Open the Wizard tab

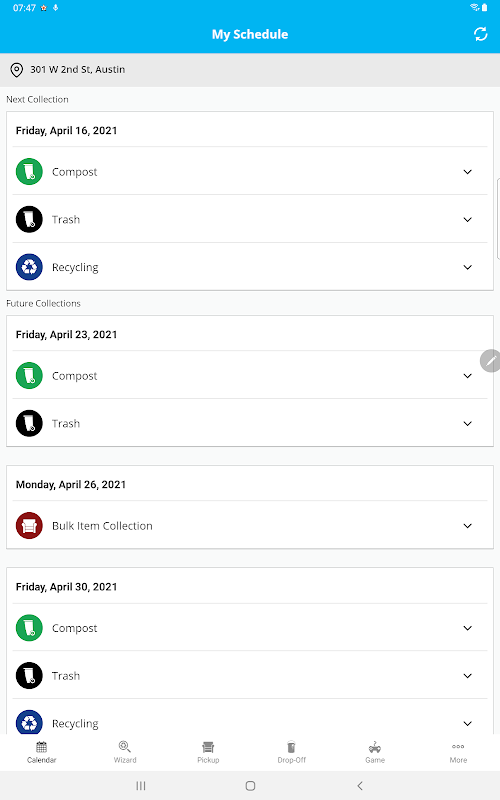tap(125, 753)
